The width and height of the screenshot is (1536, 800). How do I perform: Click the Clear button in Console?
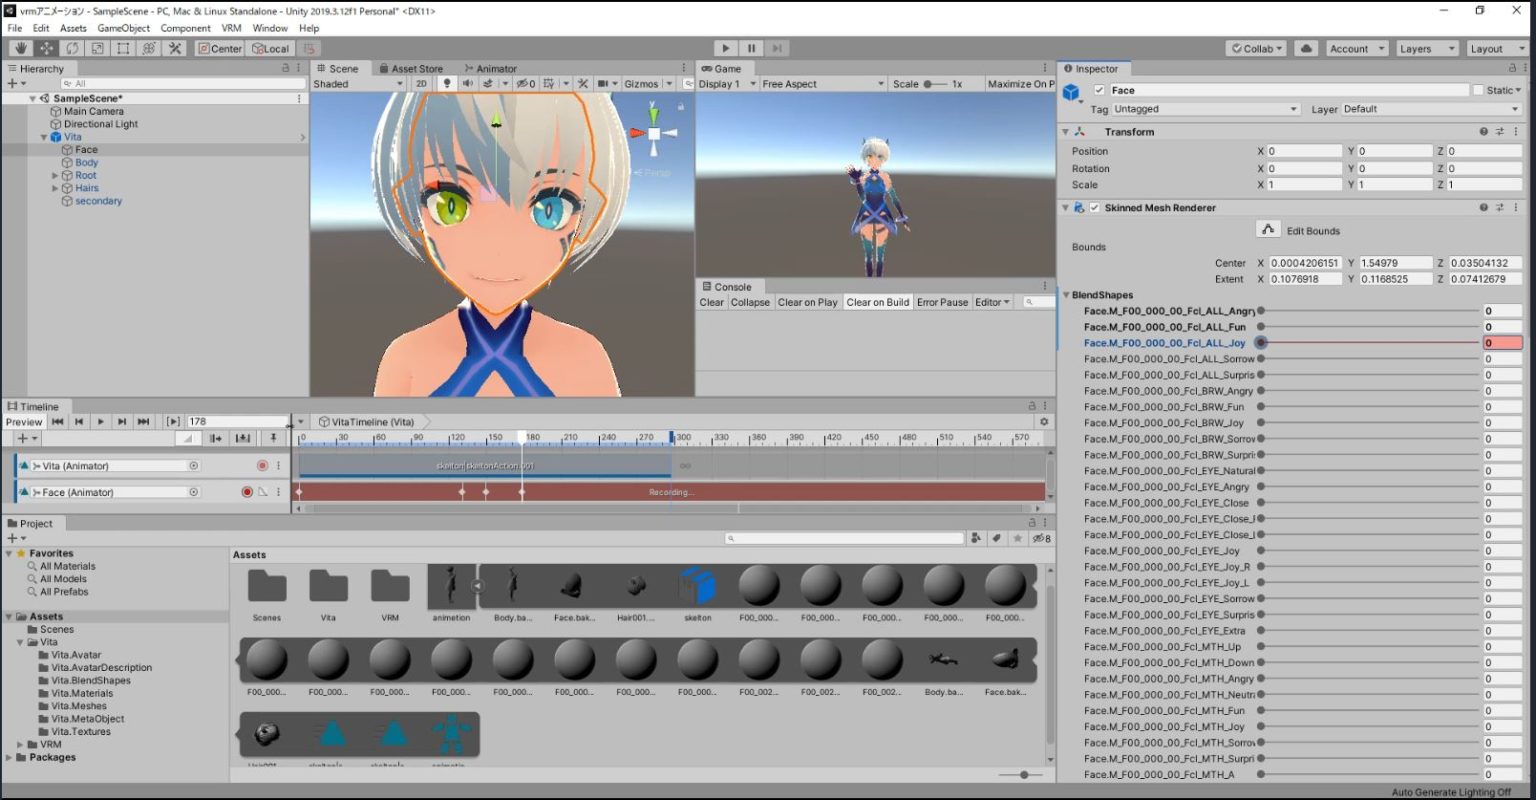(712, 302)
